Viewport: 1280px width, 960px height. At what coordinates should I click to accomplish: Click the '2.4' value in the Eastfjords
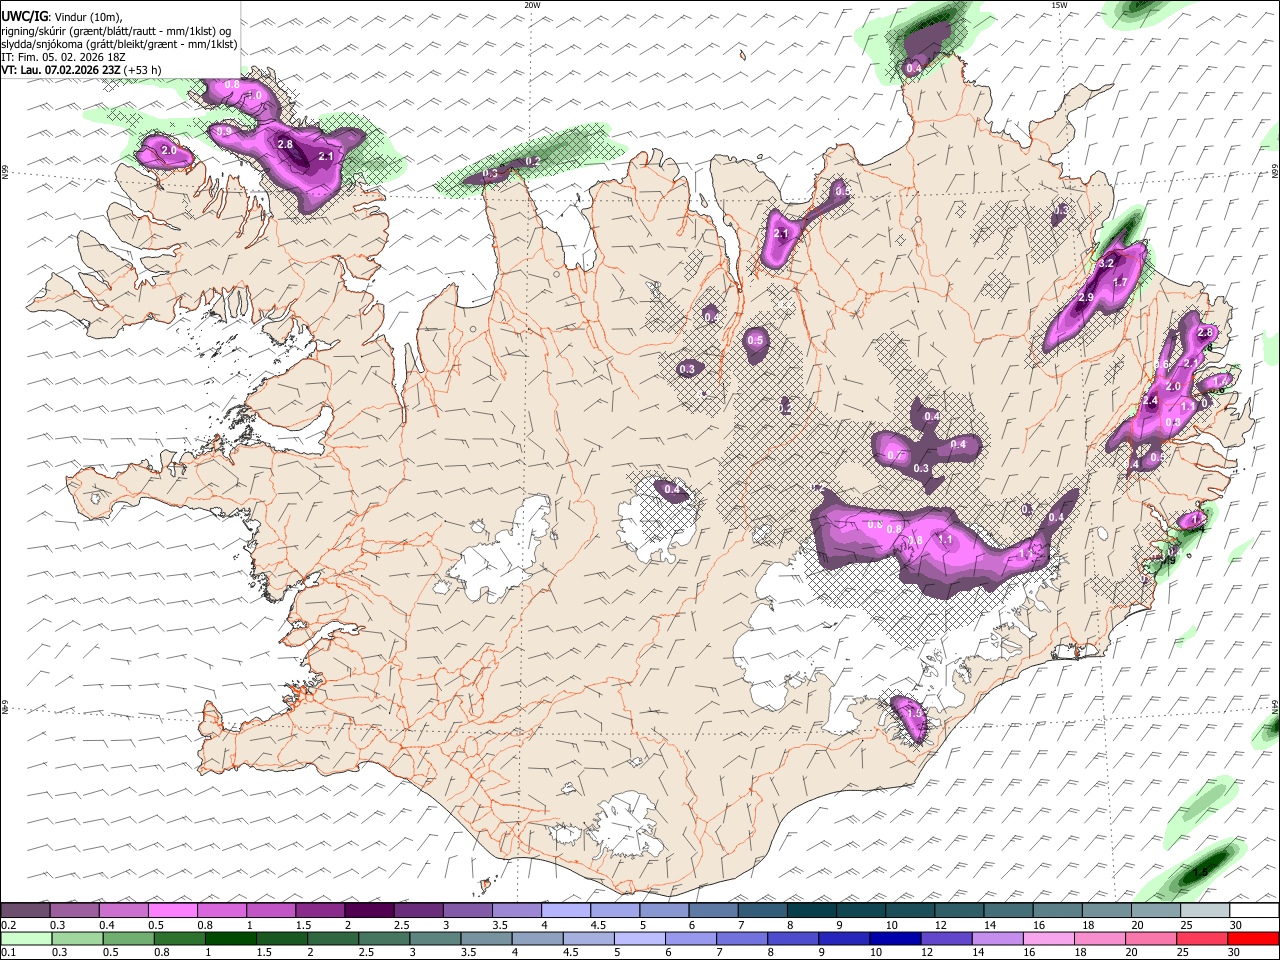point(1150,401)
